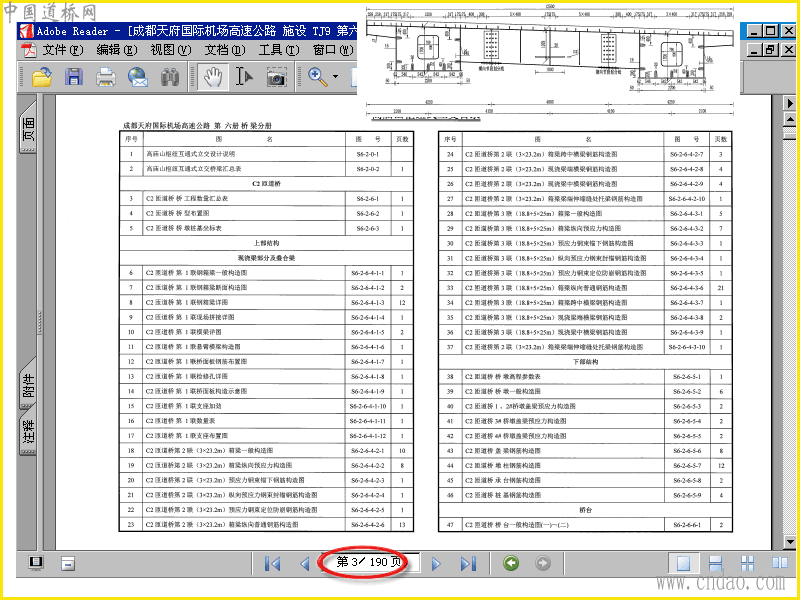
Task: Go to the next page
Action: (x=436, y=563)
